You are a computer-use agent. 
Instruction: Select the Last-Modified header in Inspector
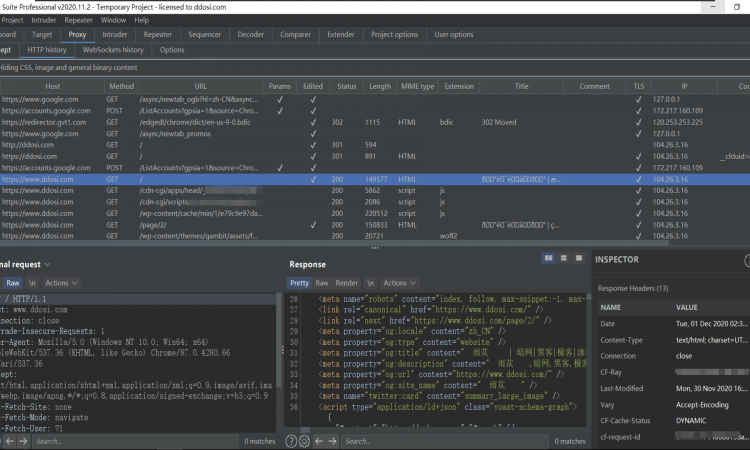pos(673,388)
